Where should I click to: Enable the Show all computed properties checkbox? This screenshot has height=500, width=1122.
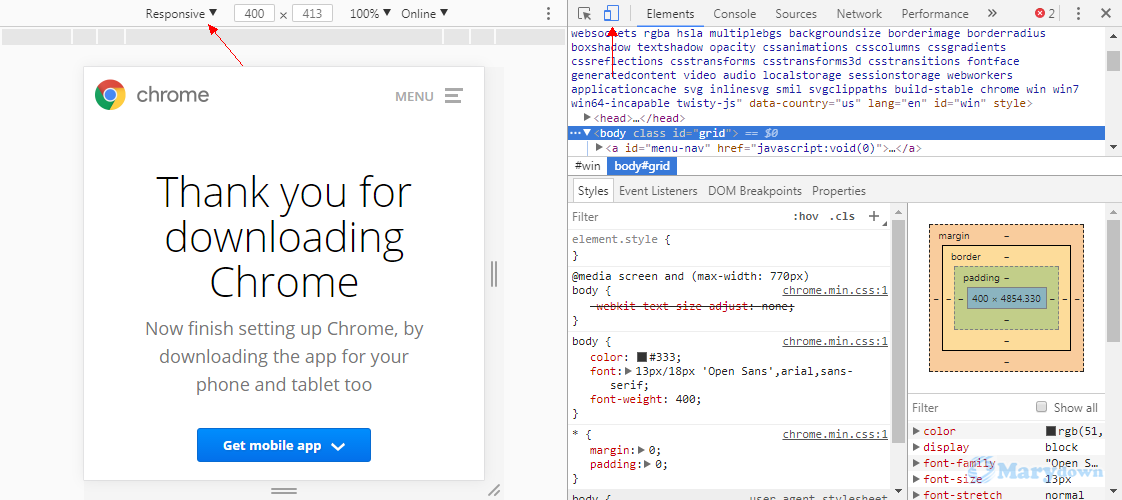(x=1042, y=407)
